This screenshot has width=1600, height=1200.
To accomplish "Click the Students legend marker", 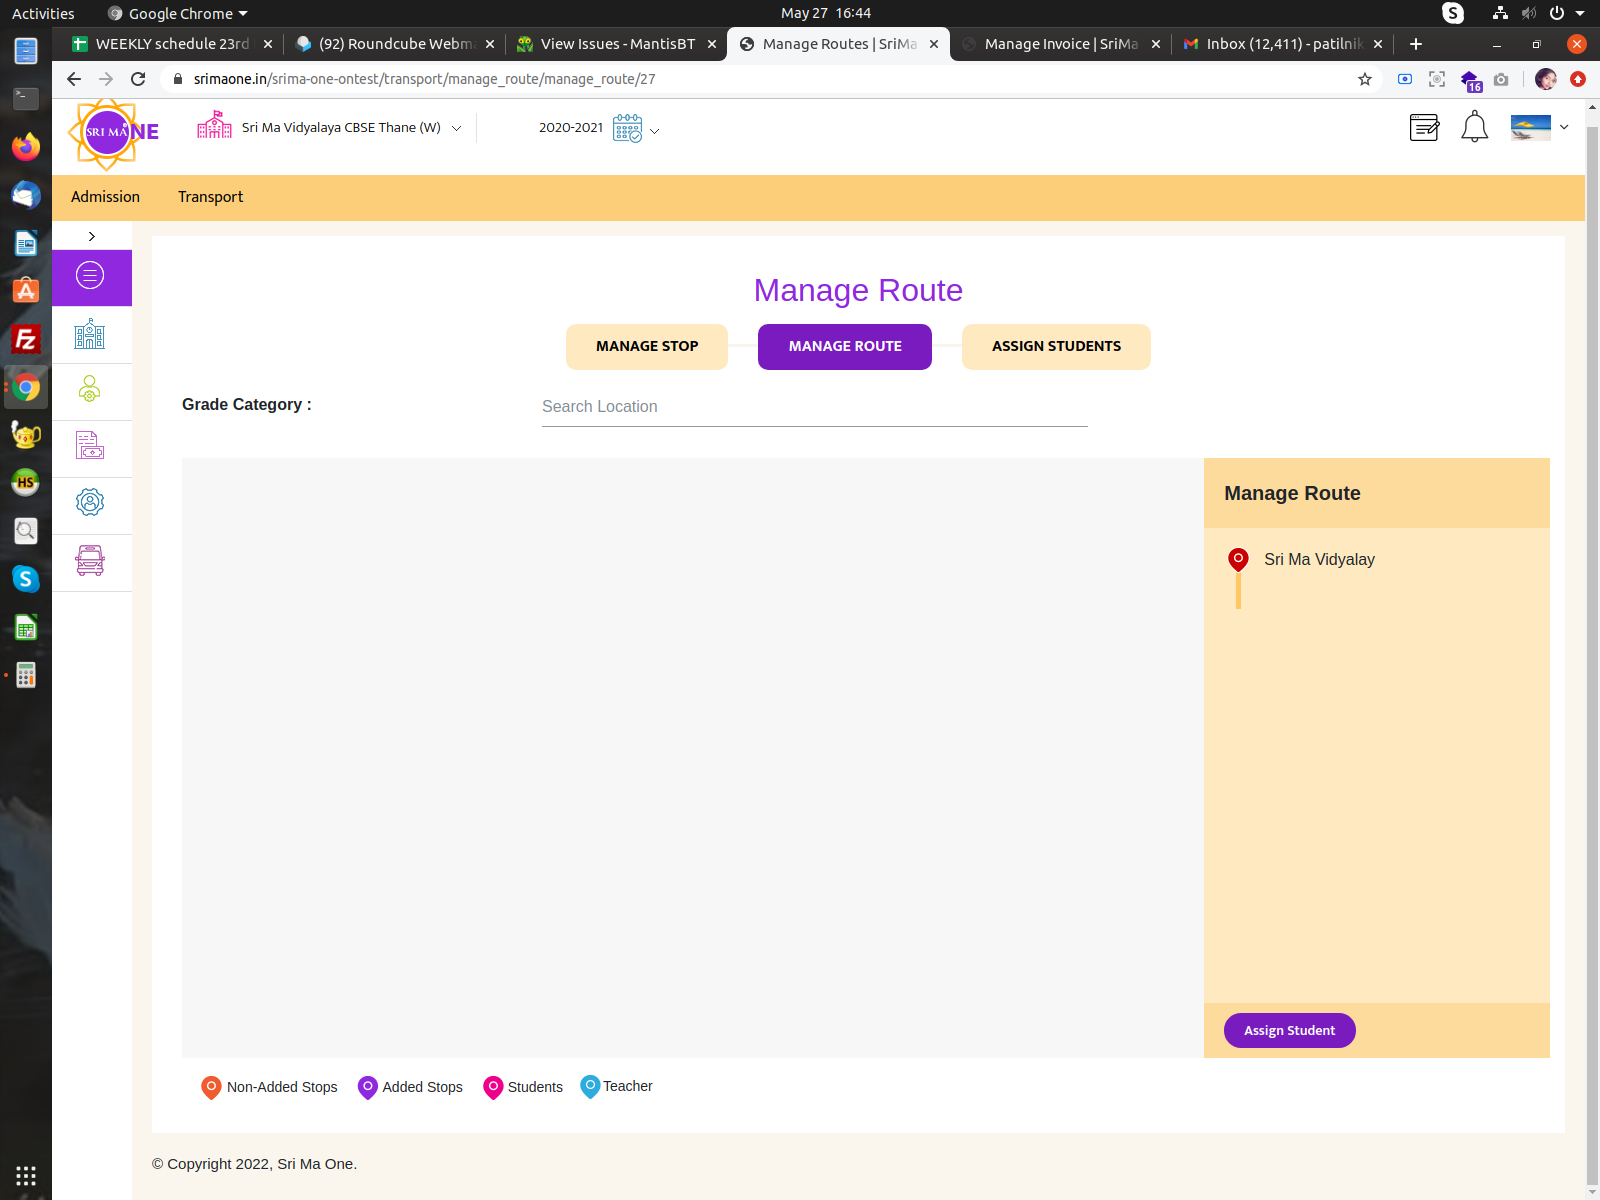I will coord(493,1087).
